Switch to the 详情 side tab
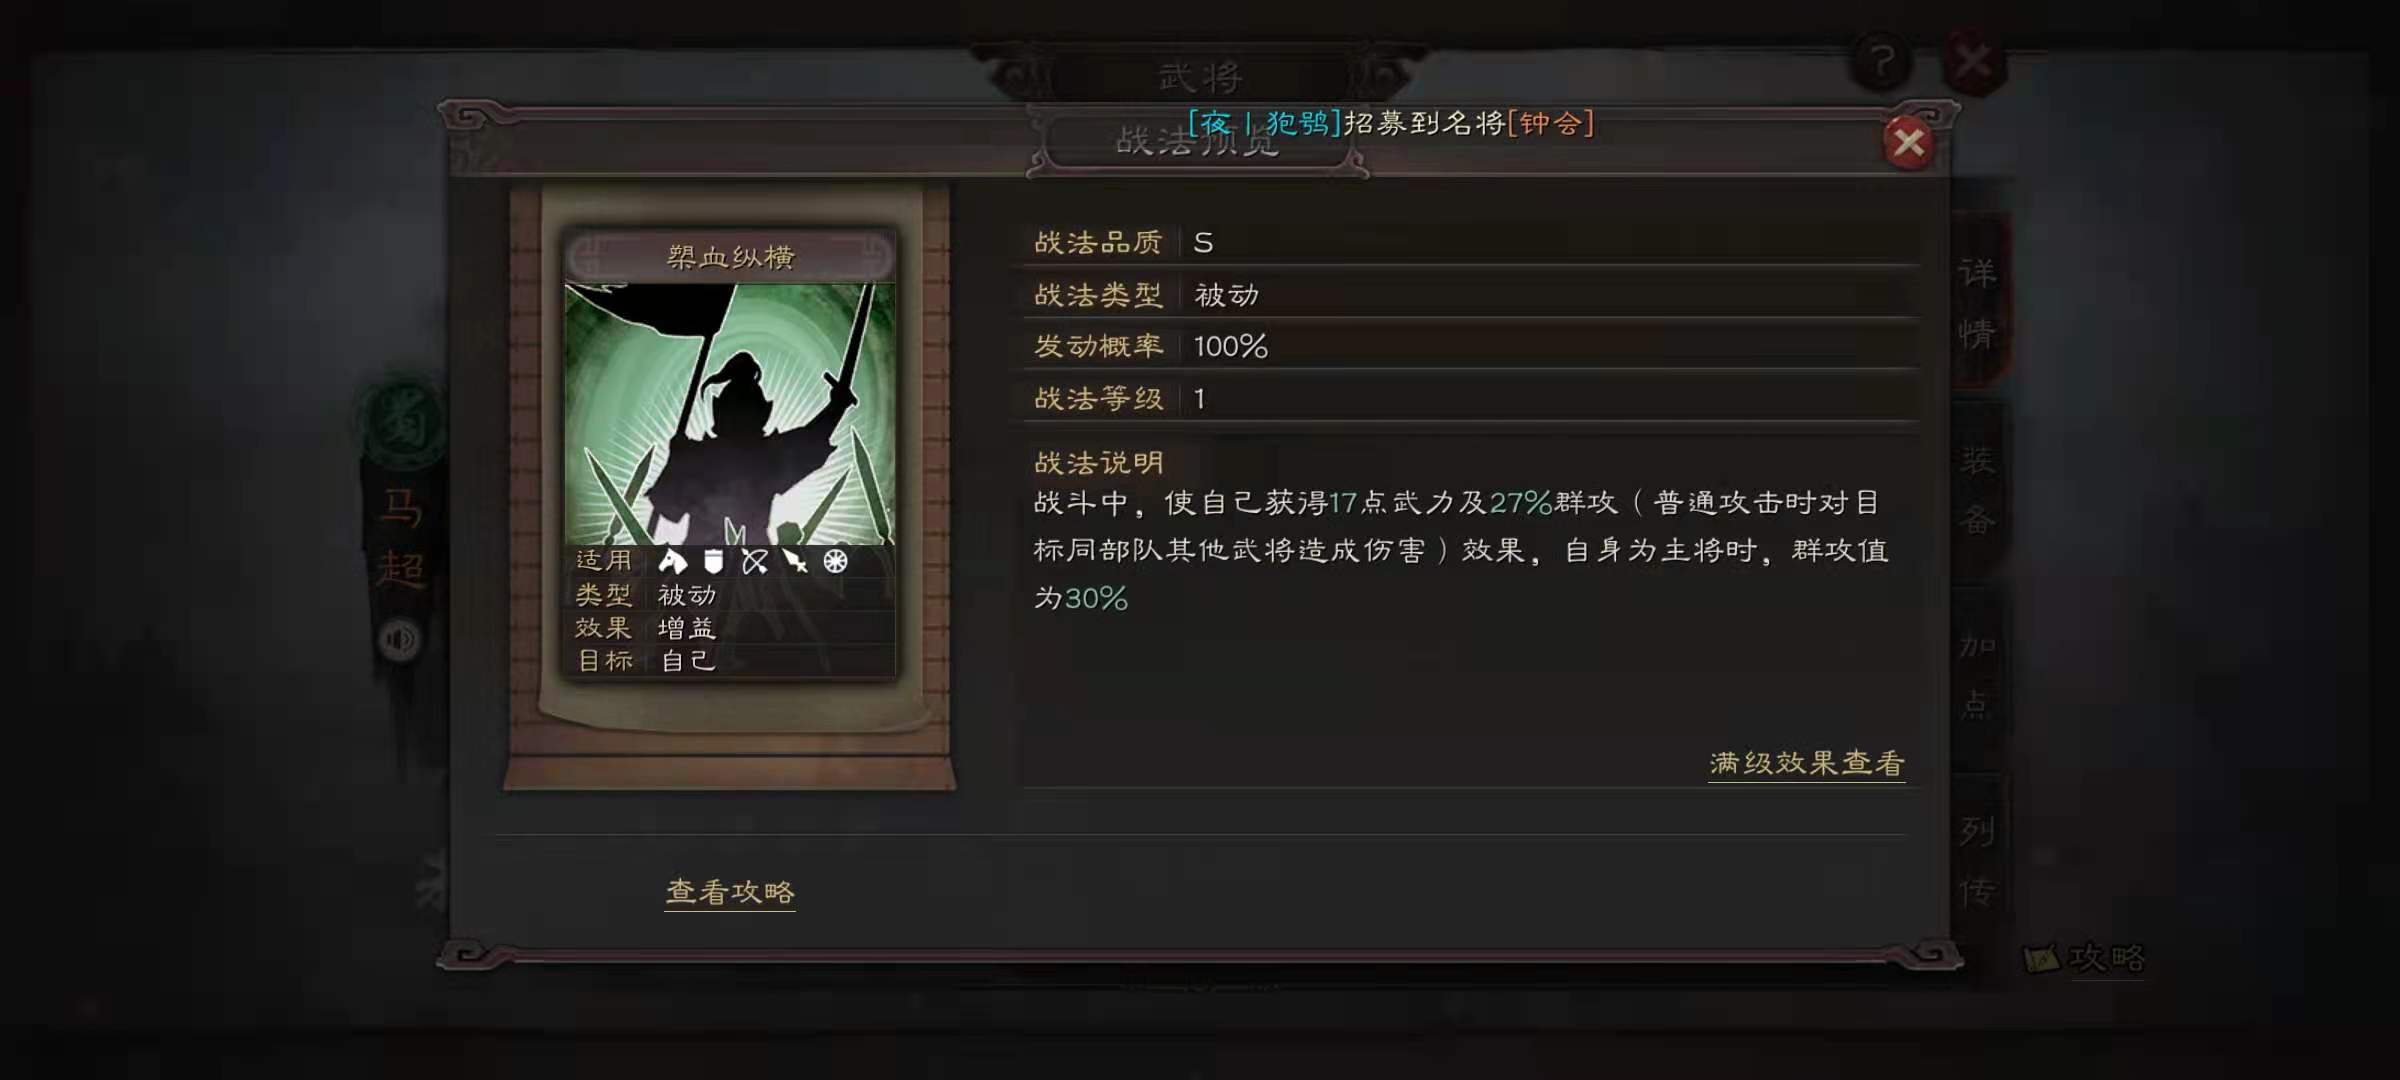The height and width of the screenshot is (1080, 2400). tap(1978, 301)
